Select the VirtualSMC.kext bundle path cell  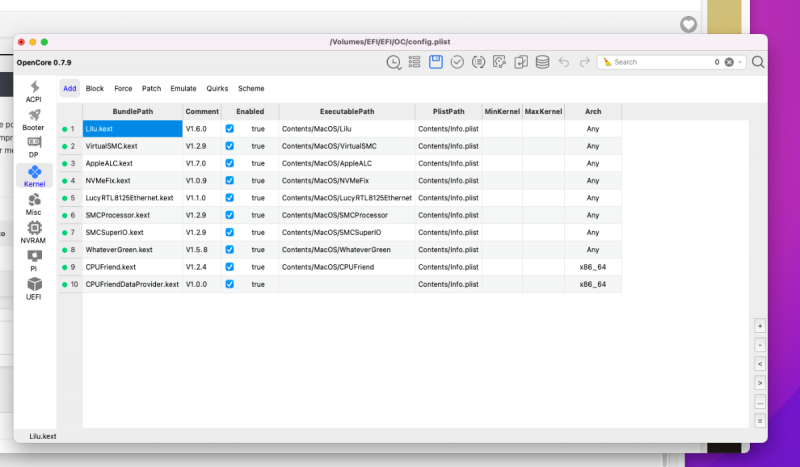(133, 146)
